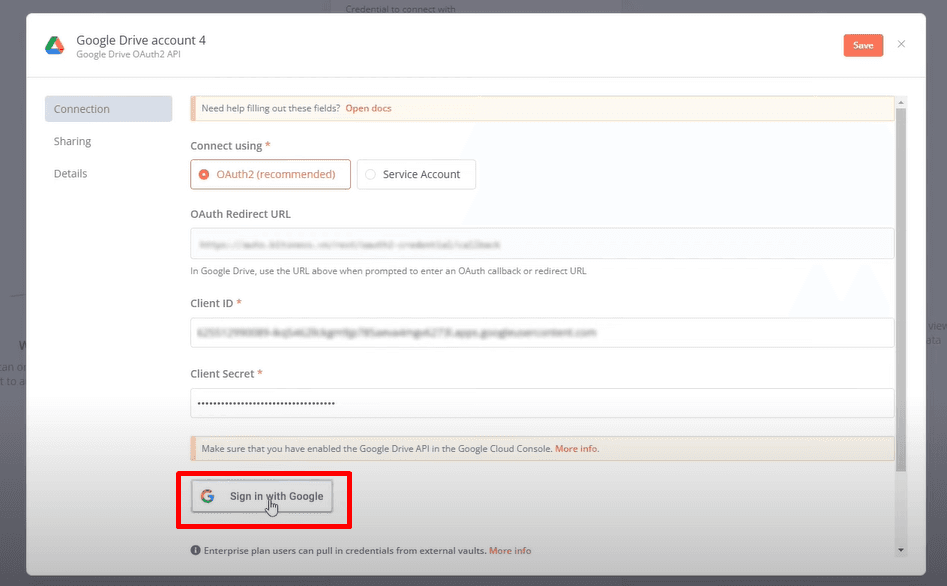This screenshot has height=586, width=947.
Task: Click the 'Google Drive OAuth2 API' subtitle
Action: coord(128,54)
